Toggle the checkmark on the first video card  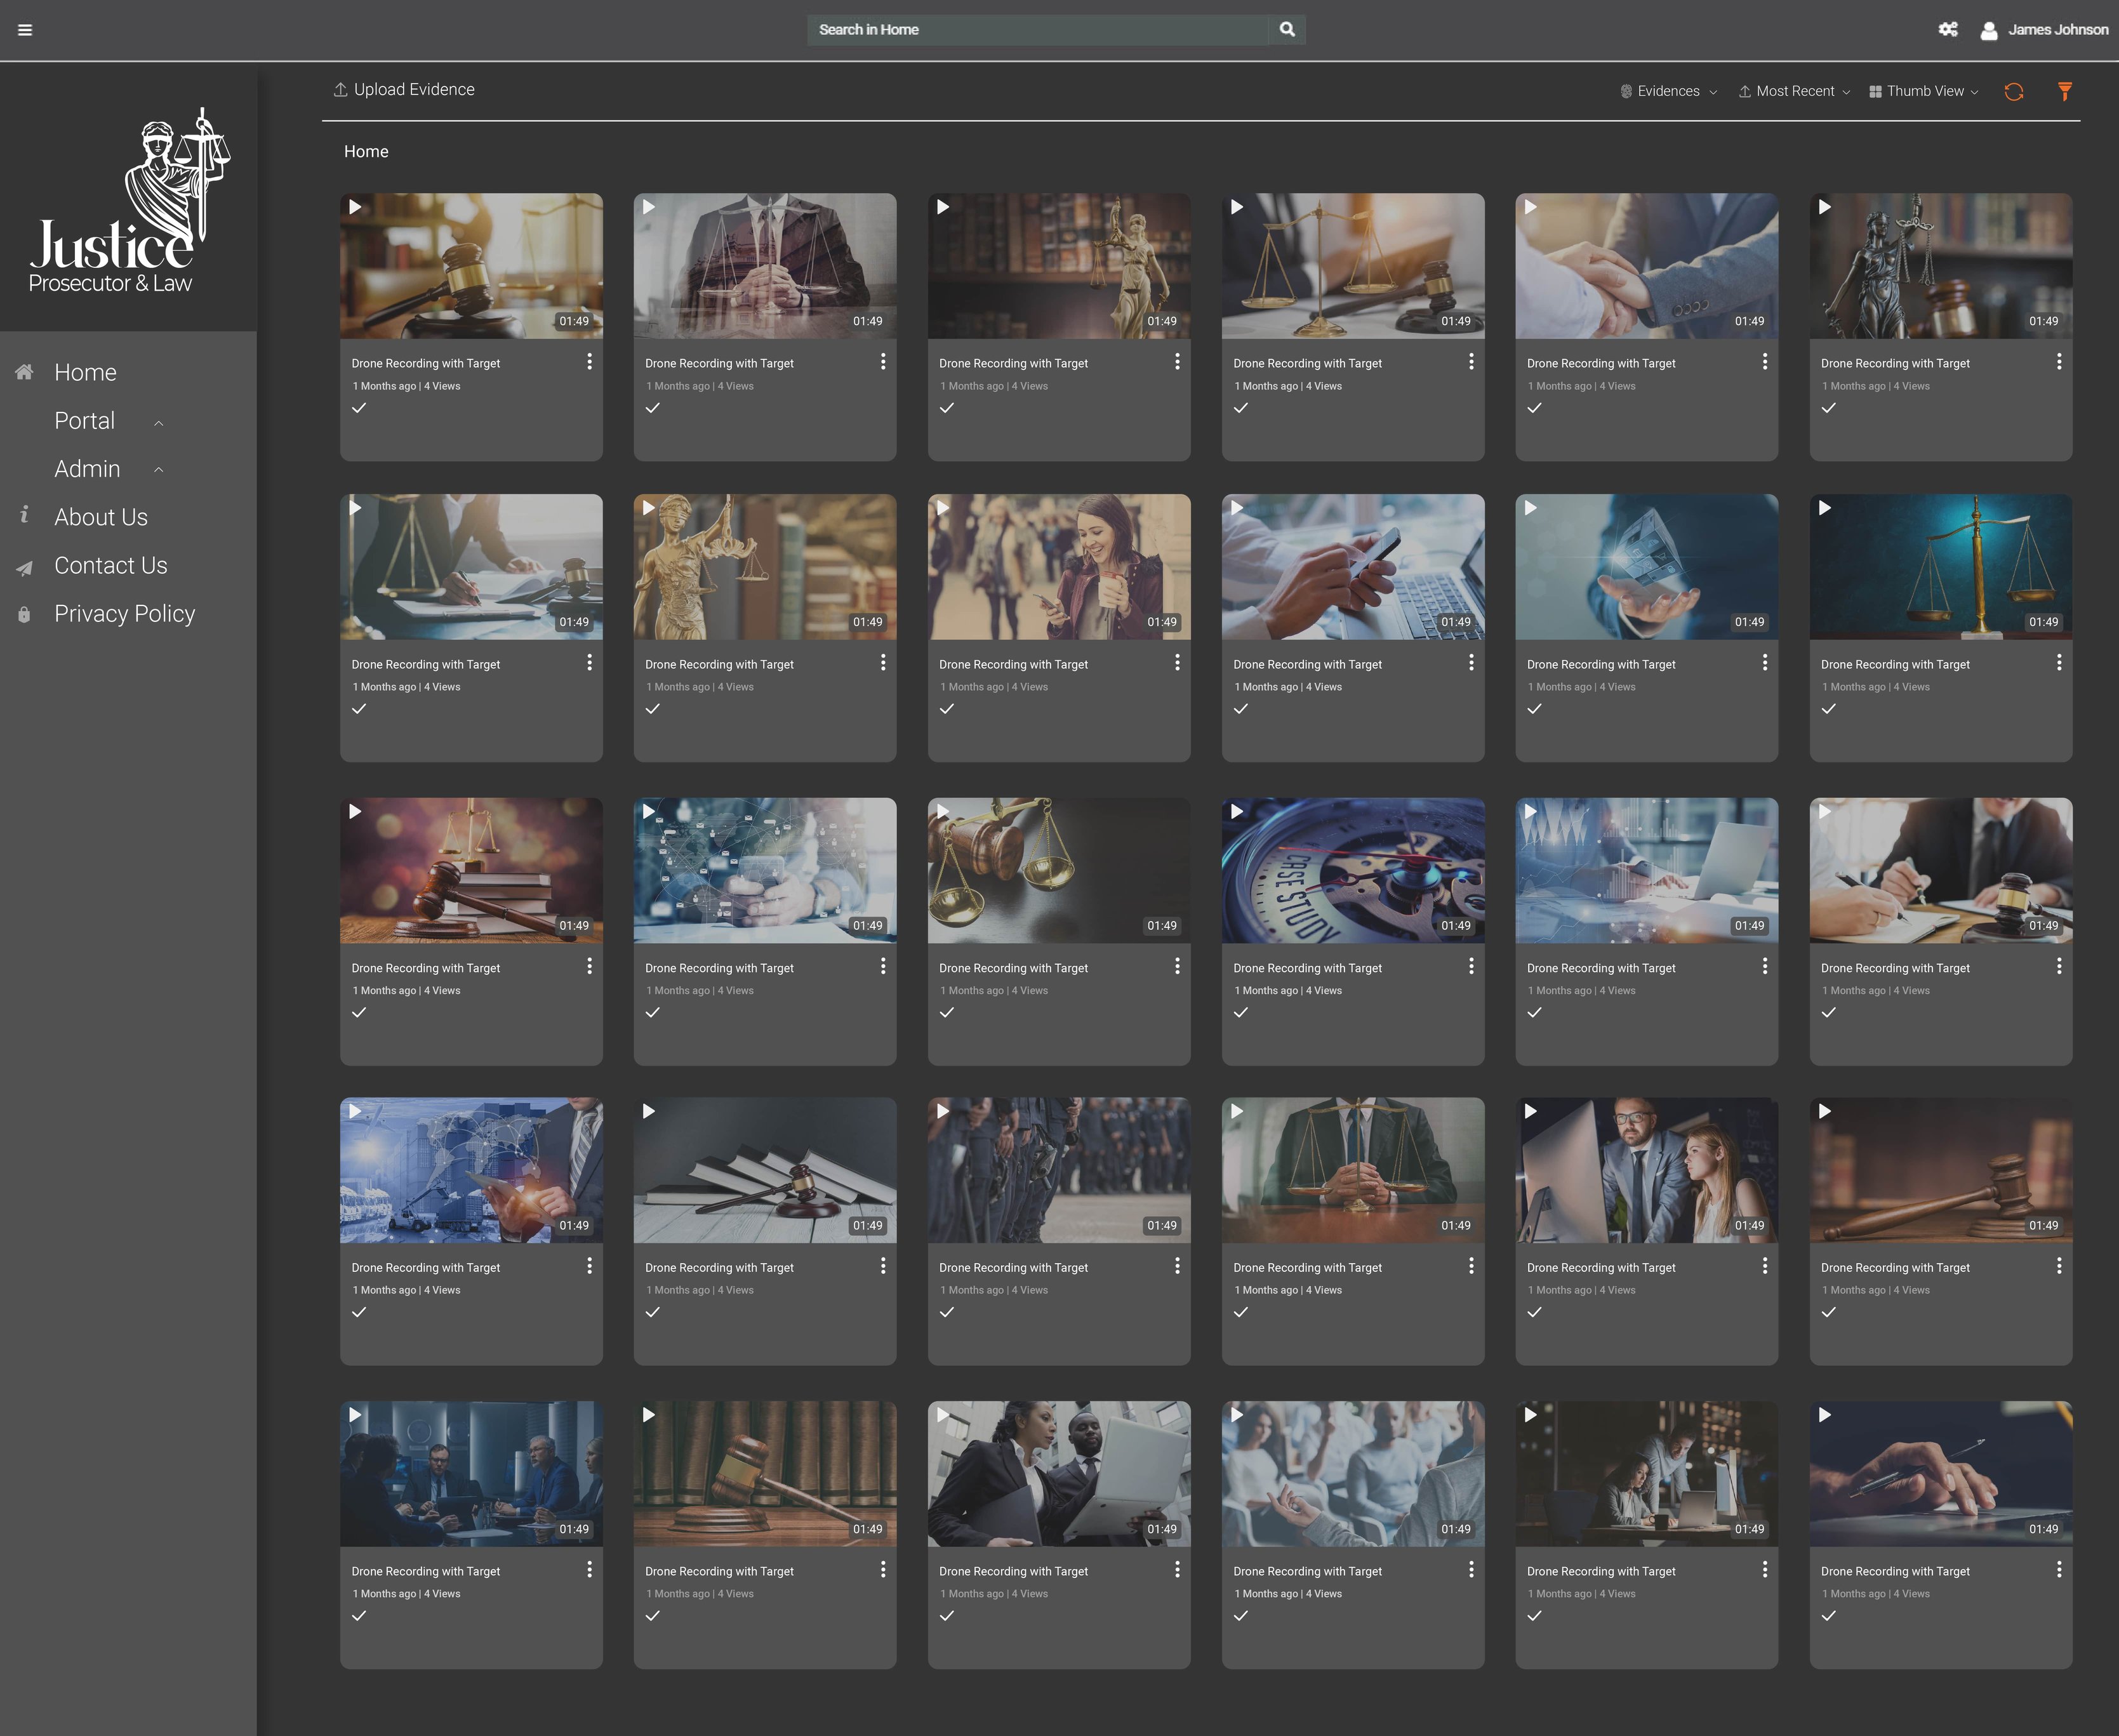pos(359,408)
